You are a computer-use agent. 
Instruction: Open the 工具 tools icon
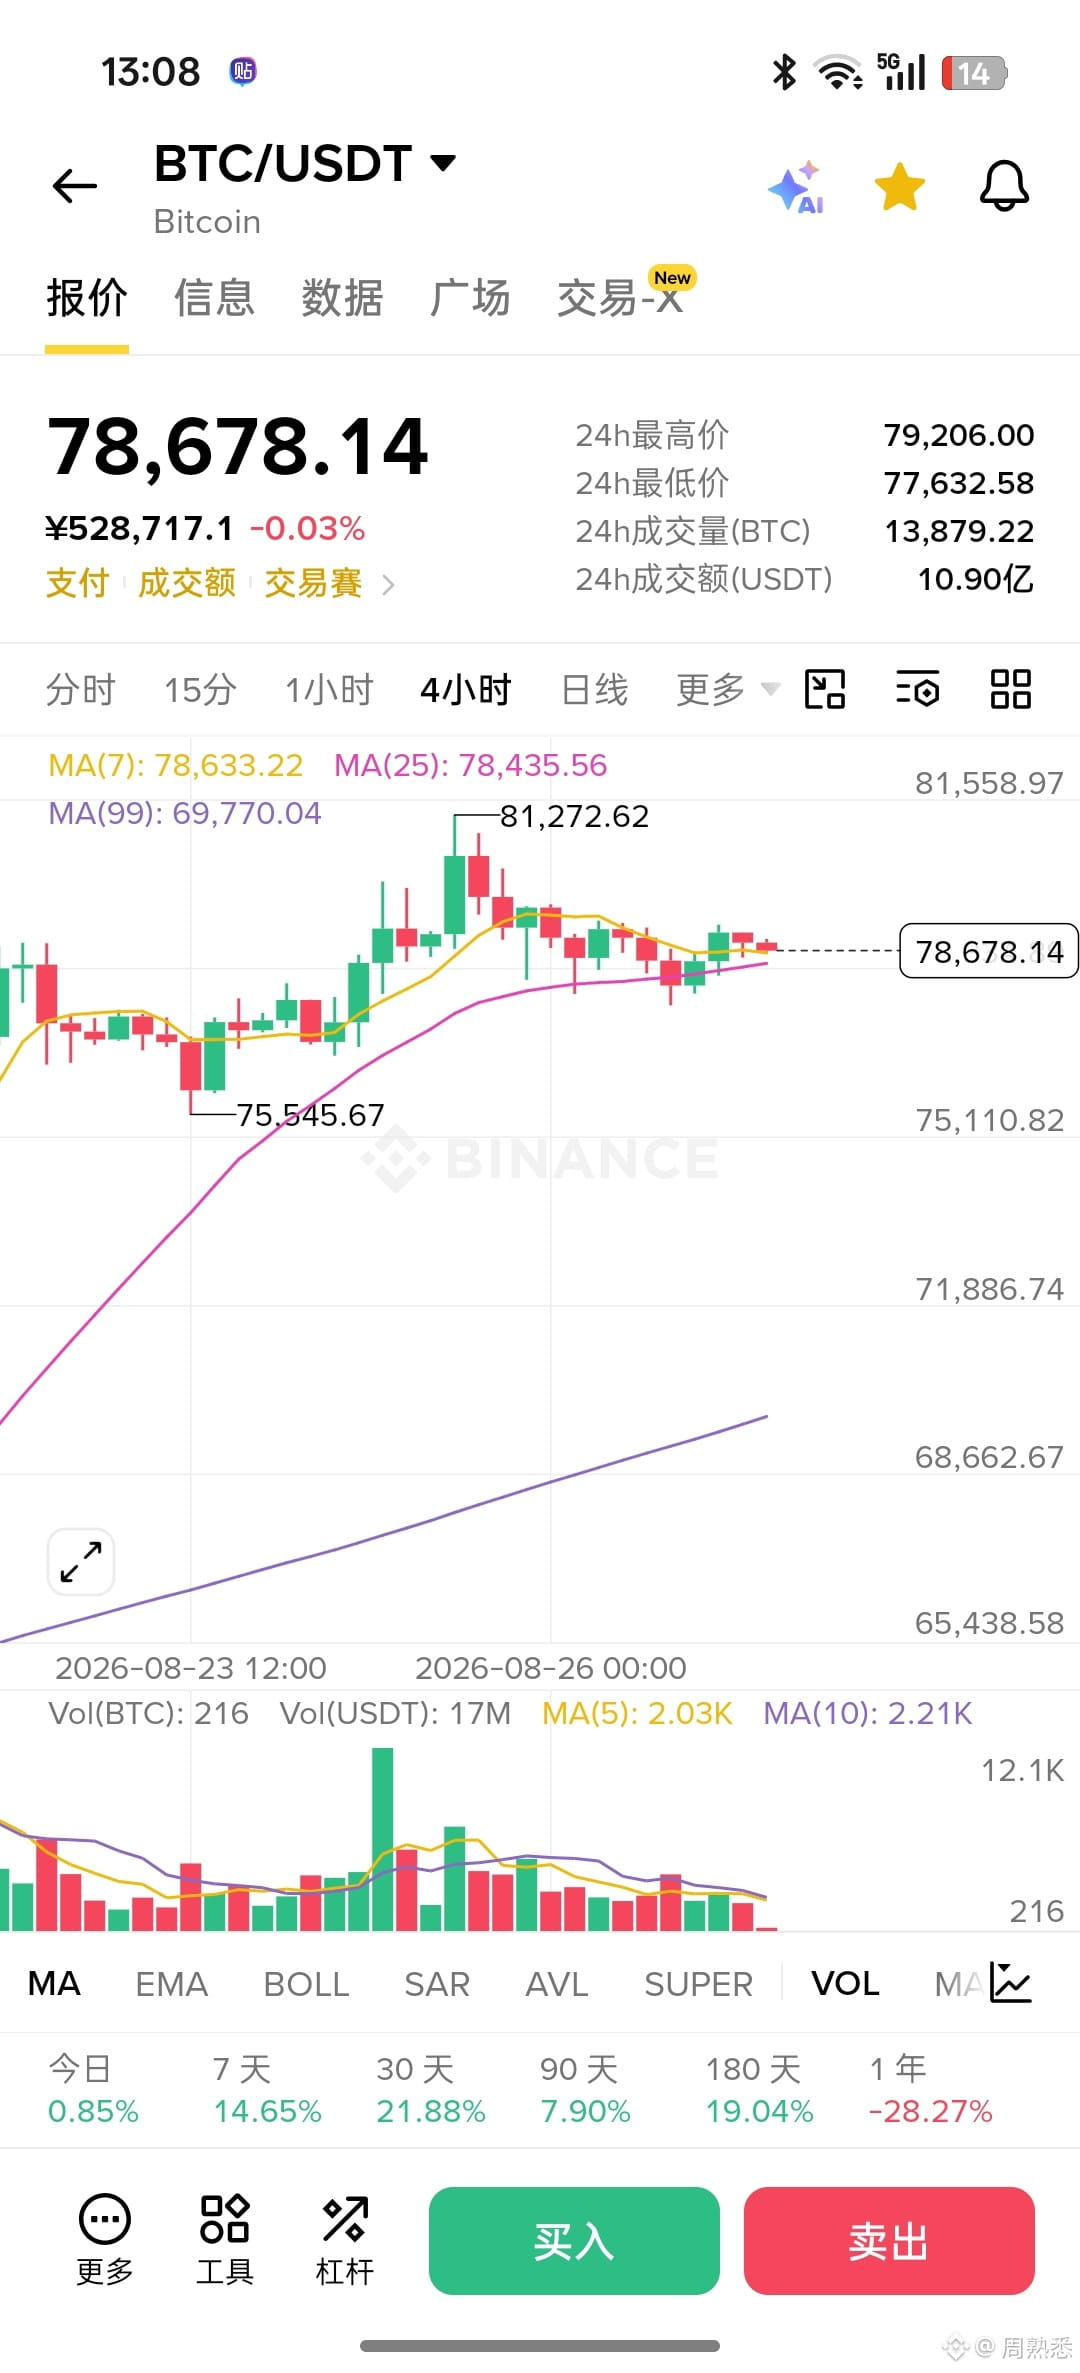(x=225, y=2240)
